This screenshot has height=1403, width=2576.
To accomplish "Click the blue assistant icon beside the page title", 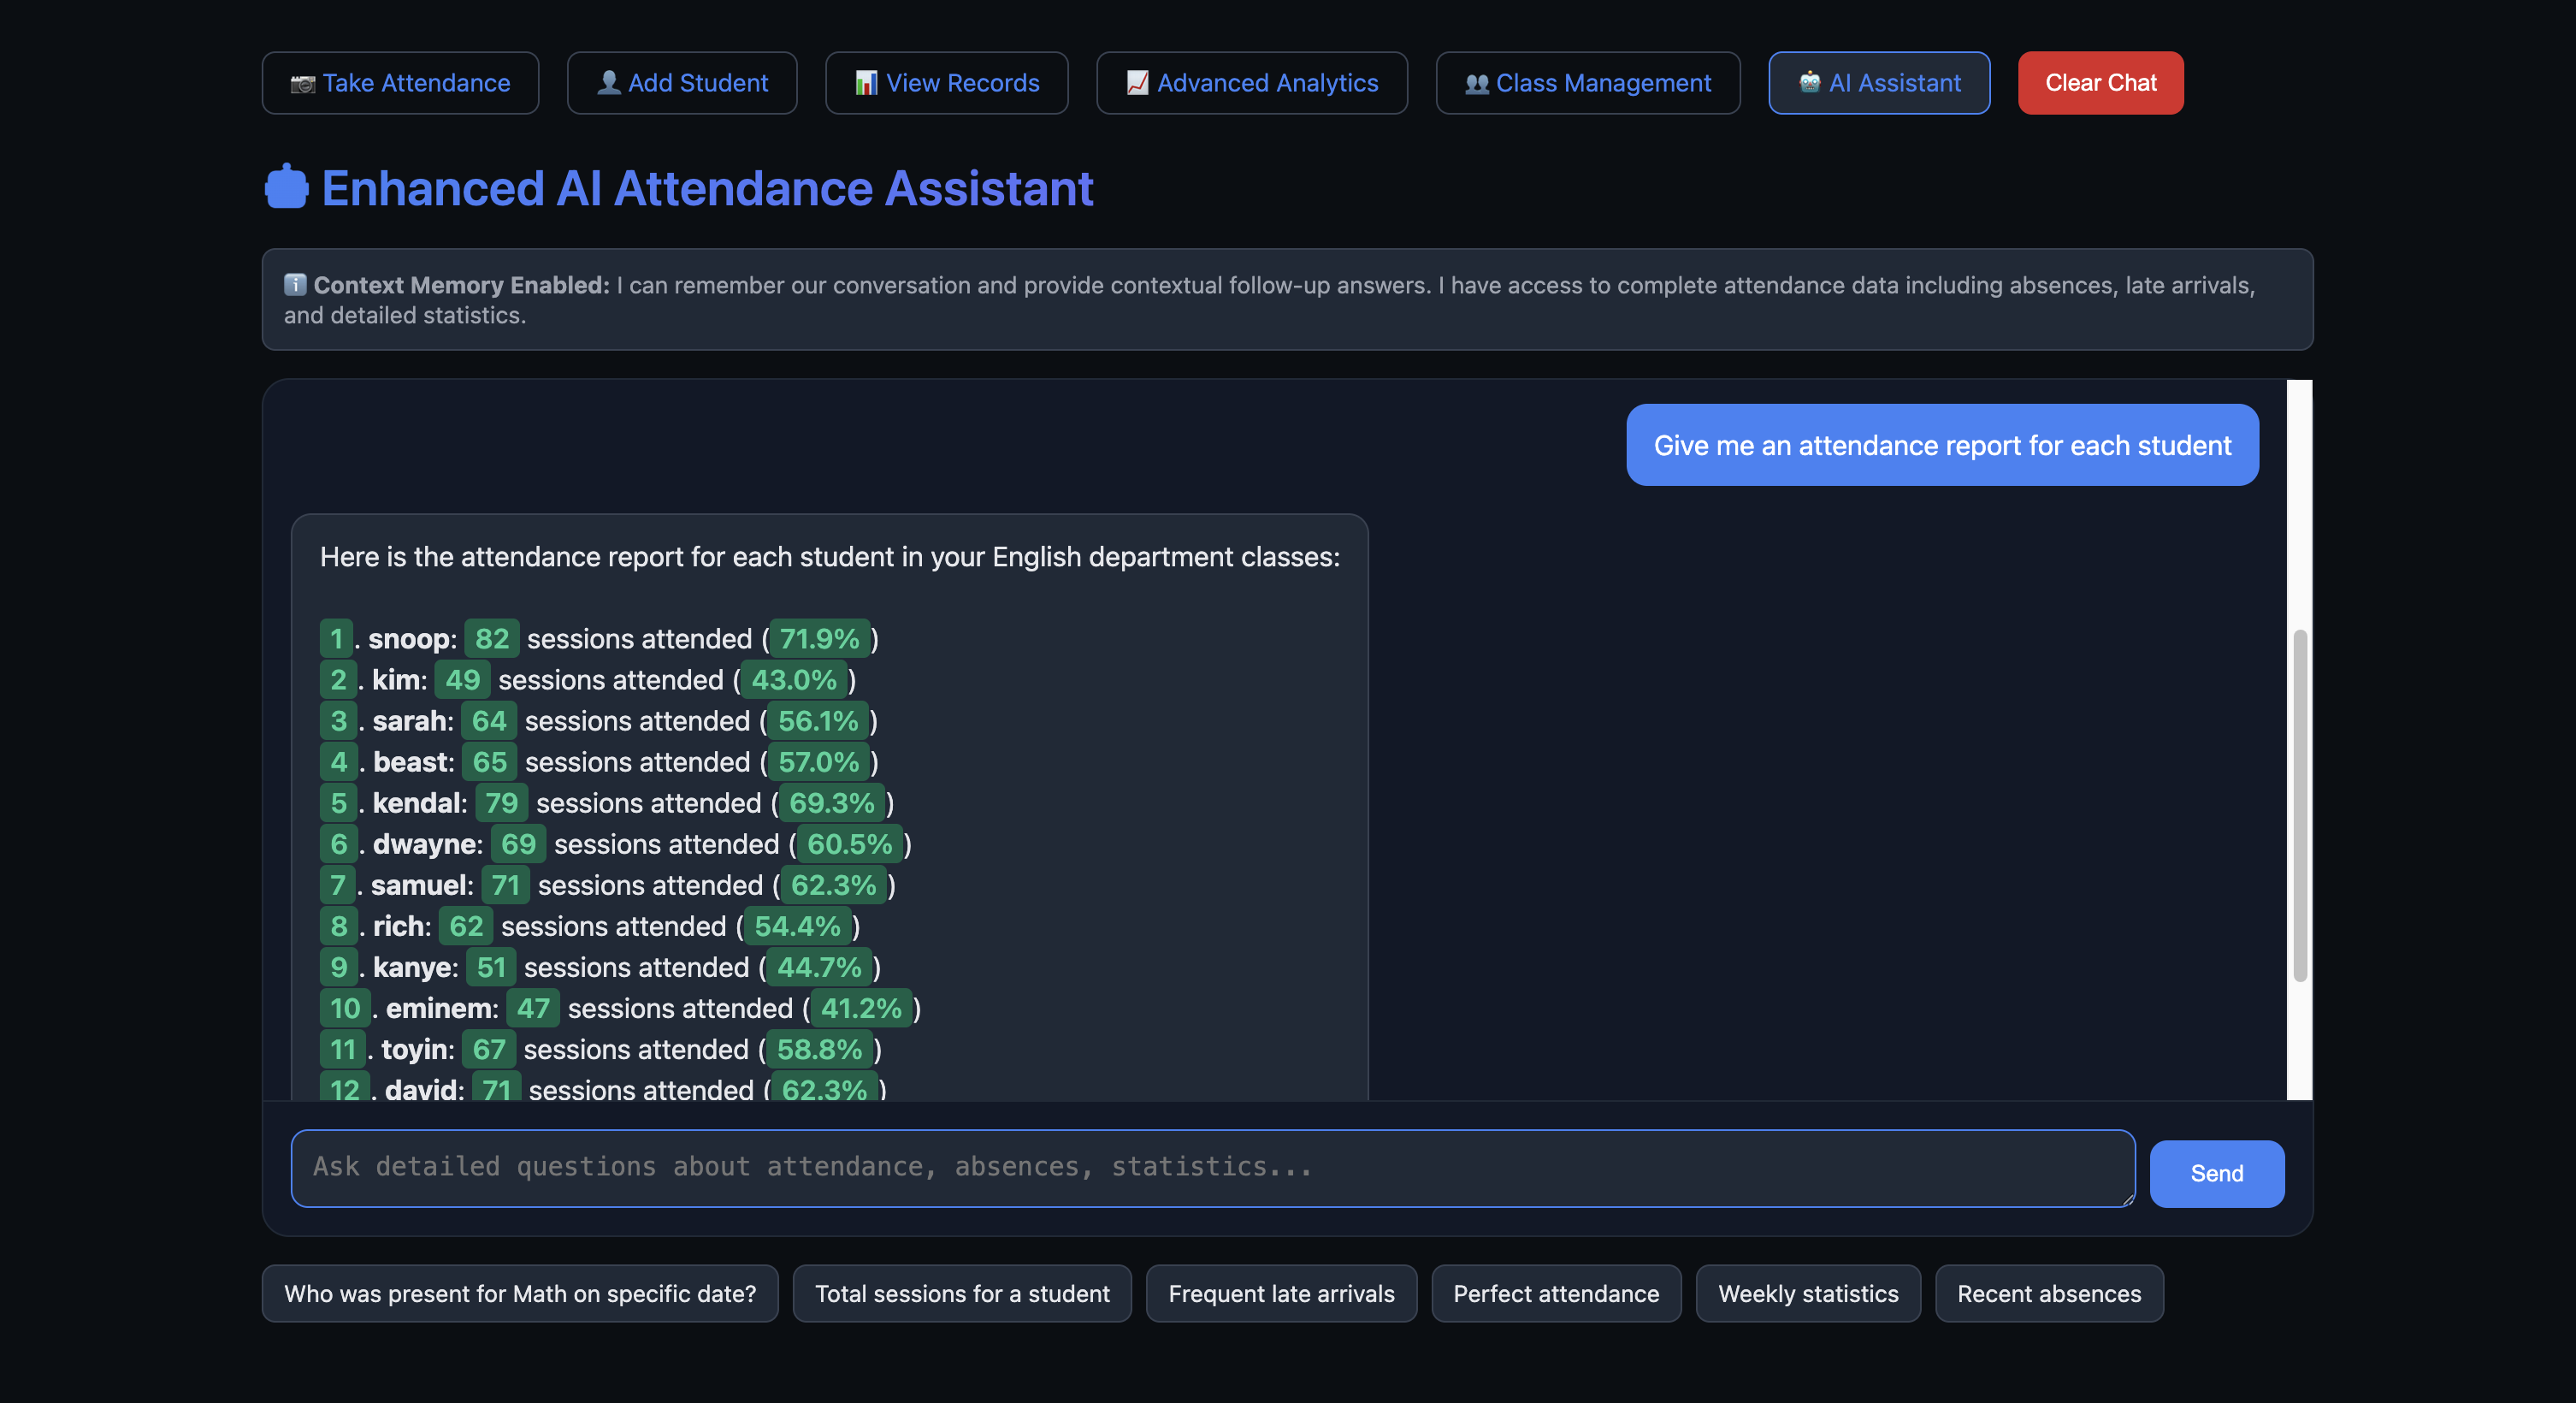I will (287, 186).
